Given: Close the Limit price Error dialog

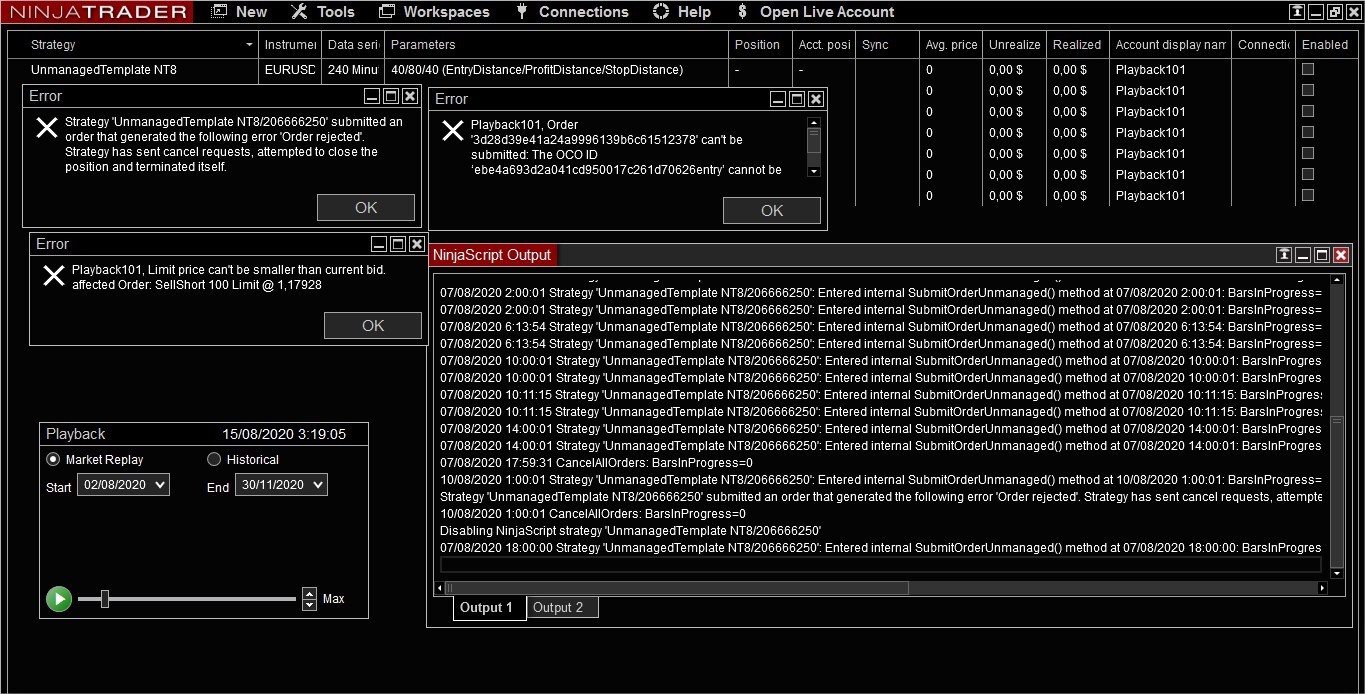Looking at the screenshot, I should [x=417, y=244].
